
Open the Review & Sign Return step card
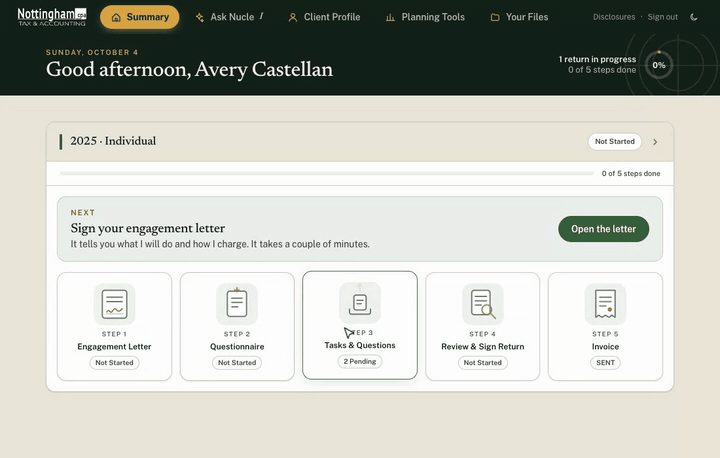(x=483, y=327)
